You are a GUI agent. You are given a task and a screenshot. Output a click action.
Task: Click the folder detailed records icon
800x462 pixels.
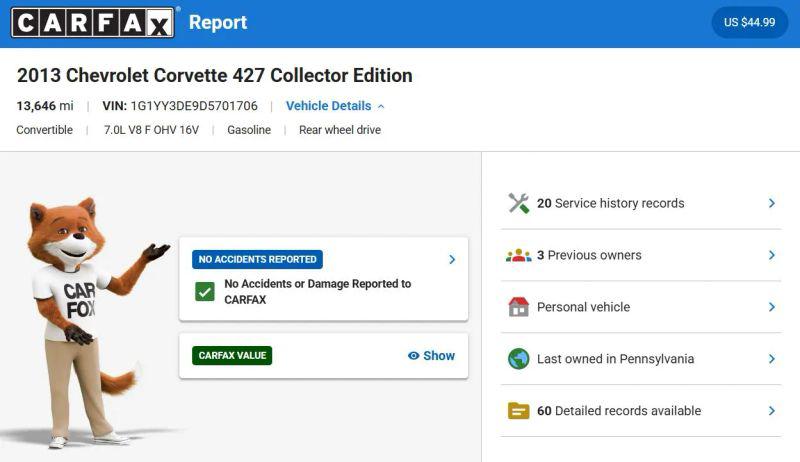518,411
